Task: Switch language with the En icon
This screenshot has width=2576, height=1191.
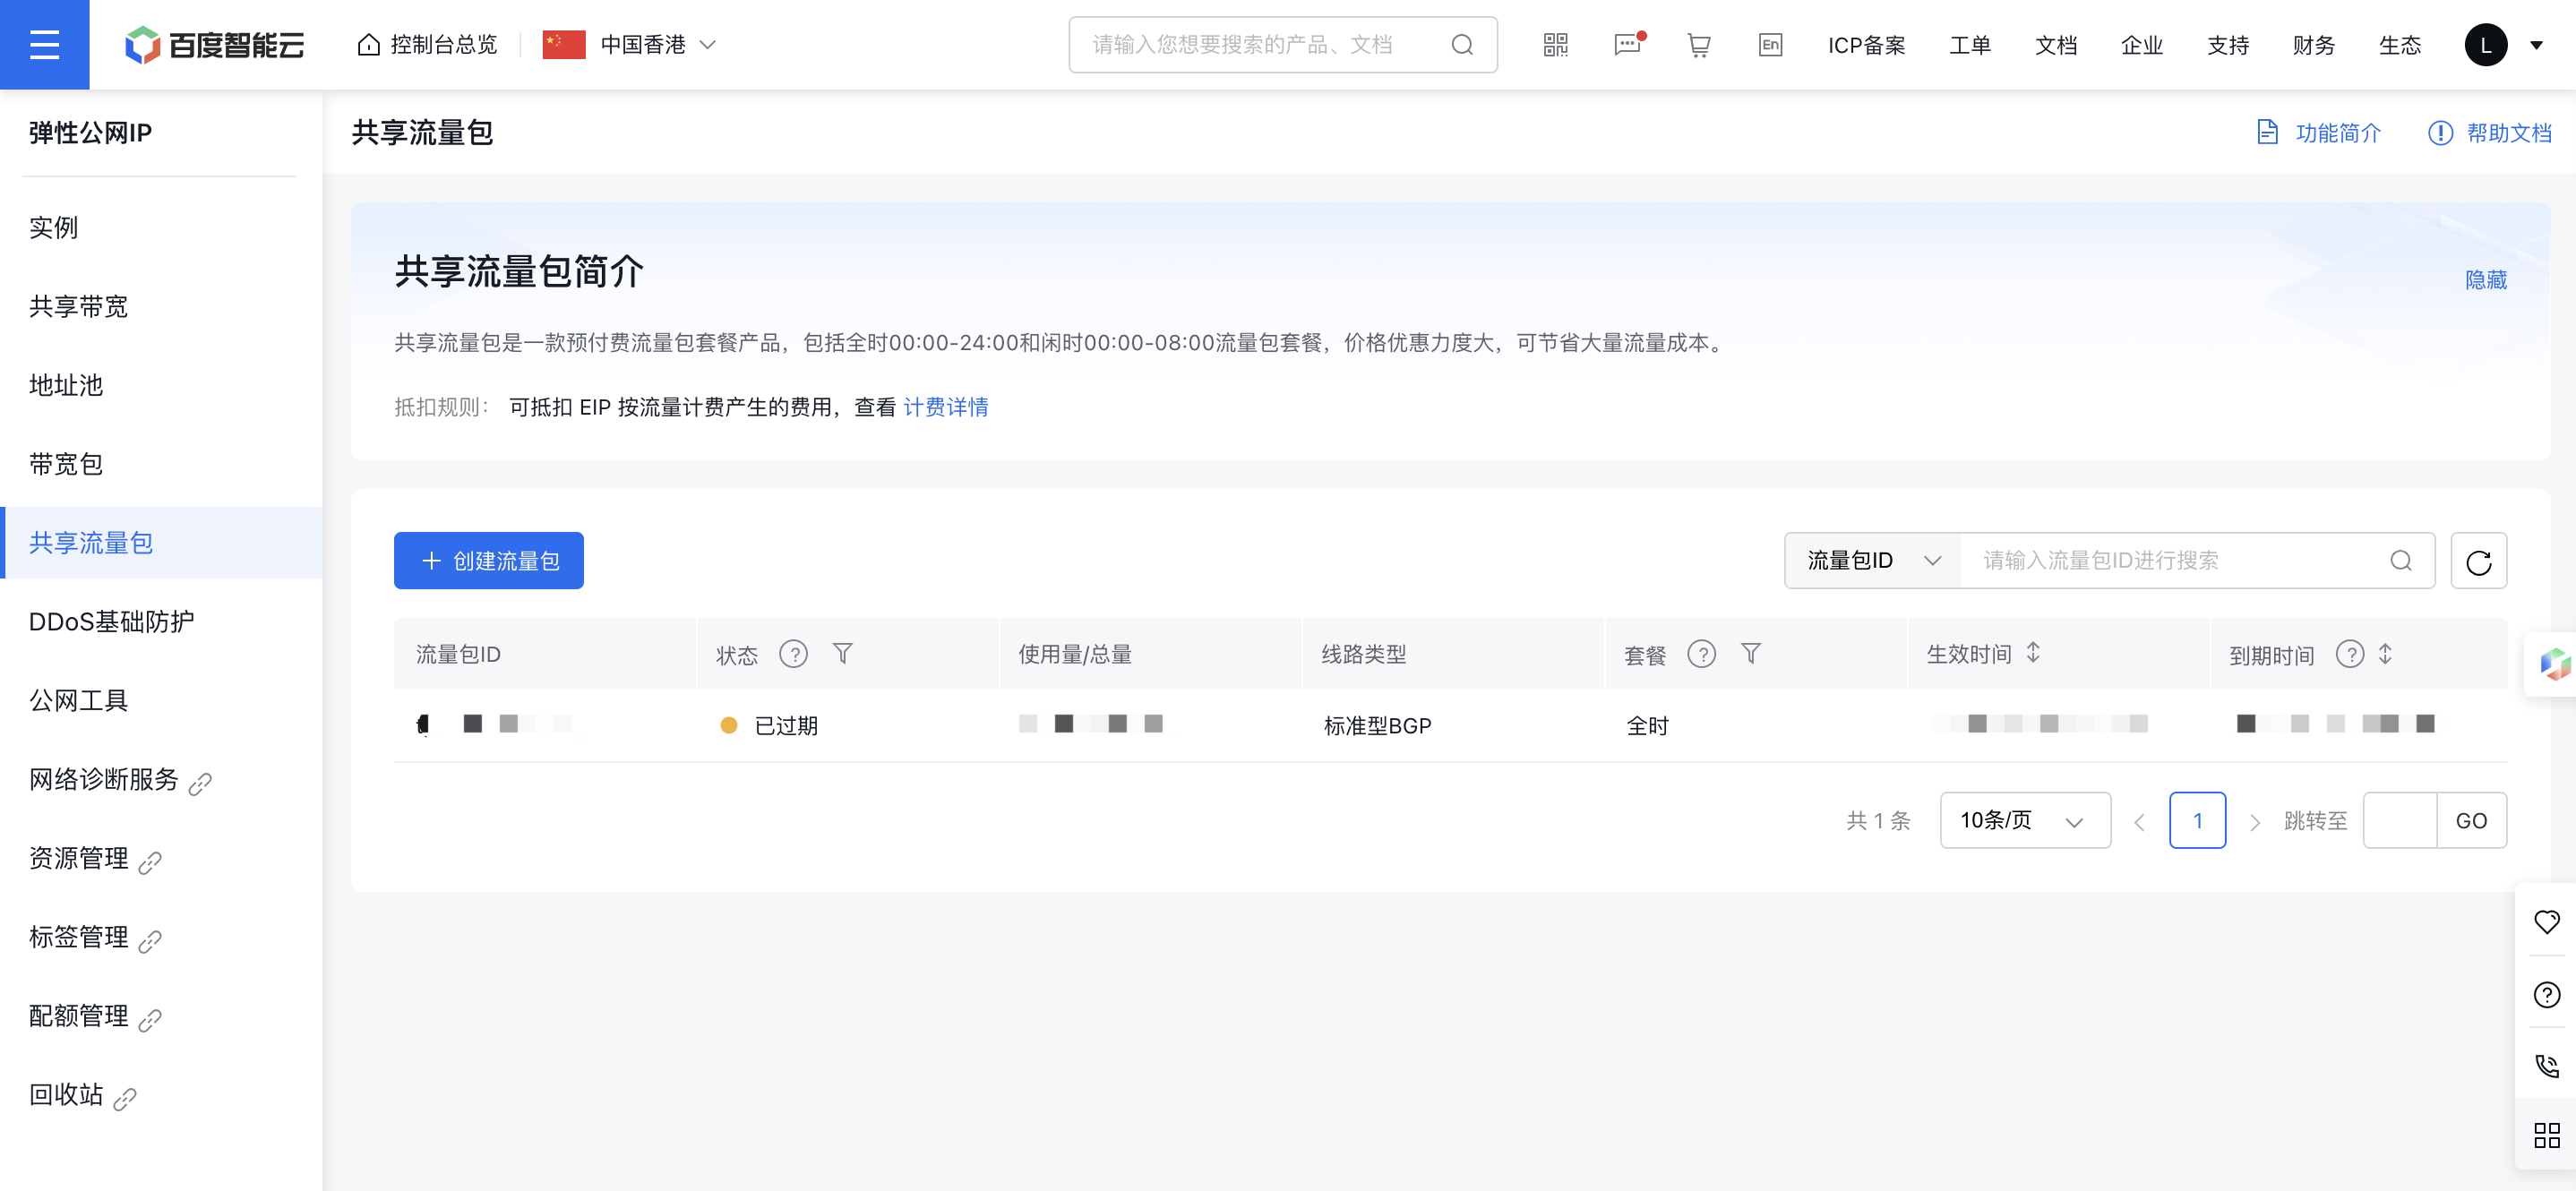Action: (x=1770, y=45)
